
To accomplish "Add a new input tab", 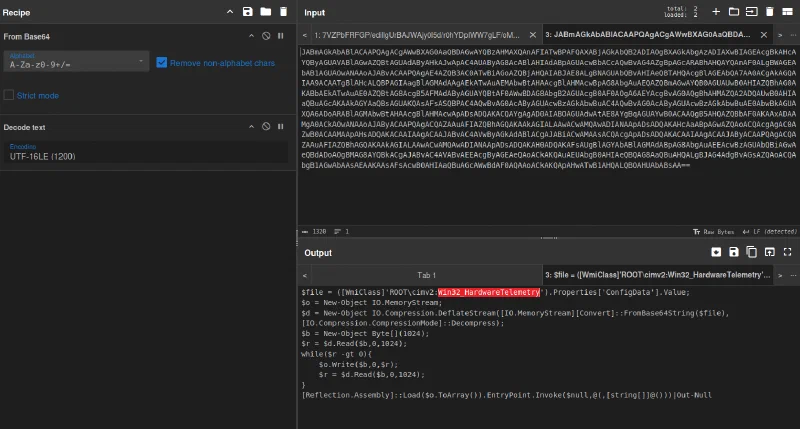I will [x=716, y=12].
